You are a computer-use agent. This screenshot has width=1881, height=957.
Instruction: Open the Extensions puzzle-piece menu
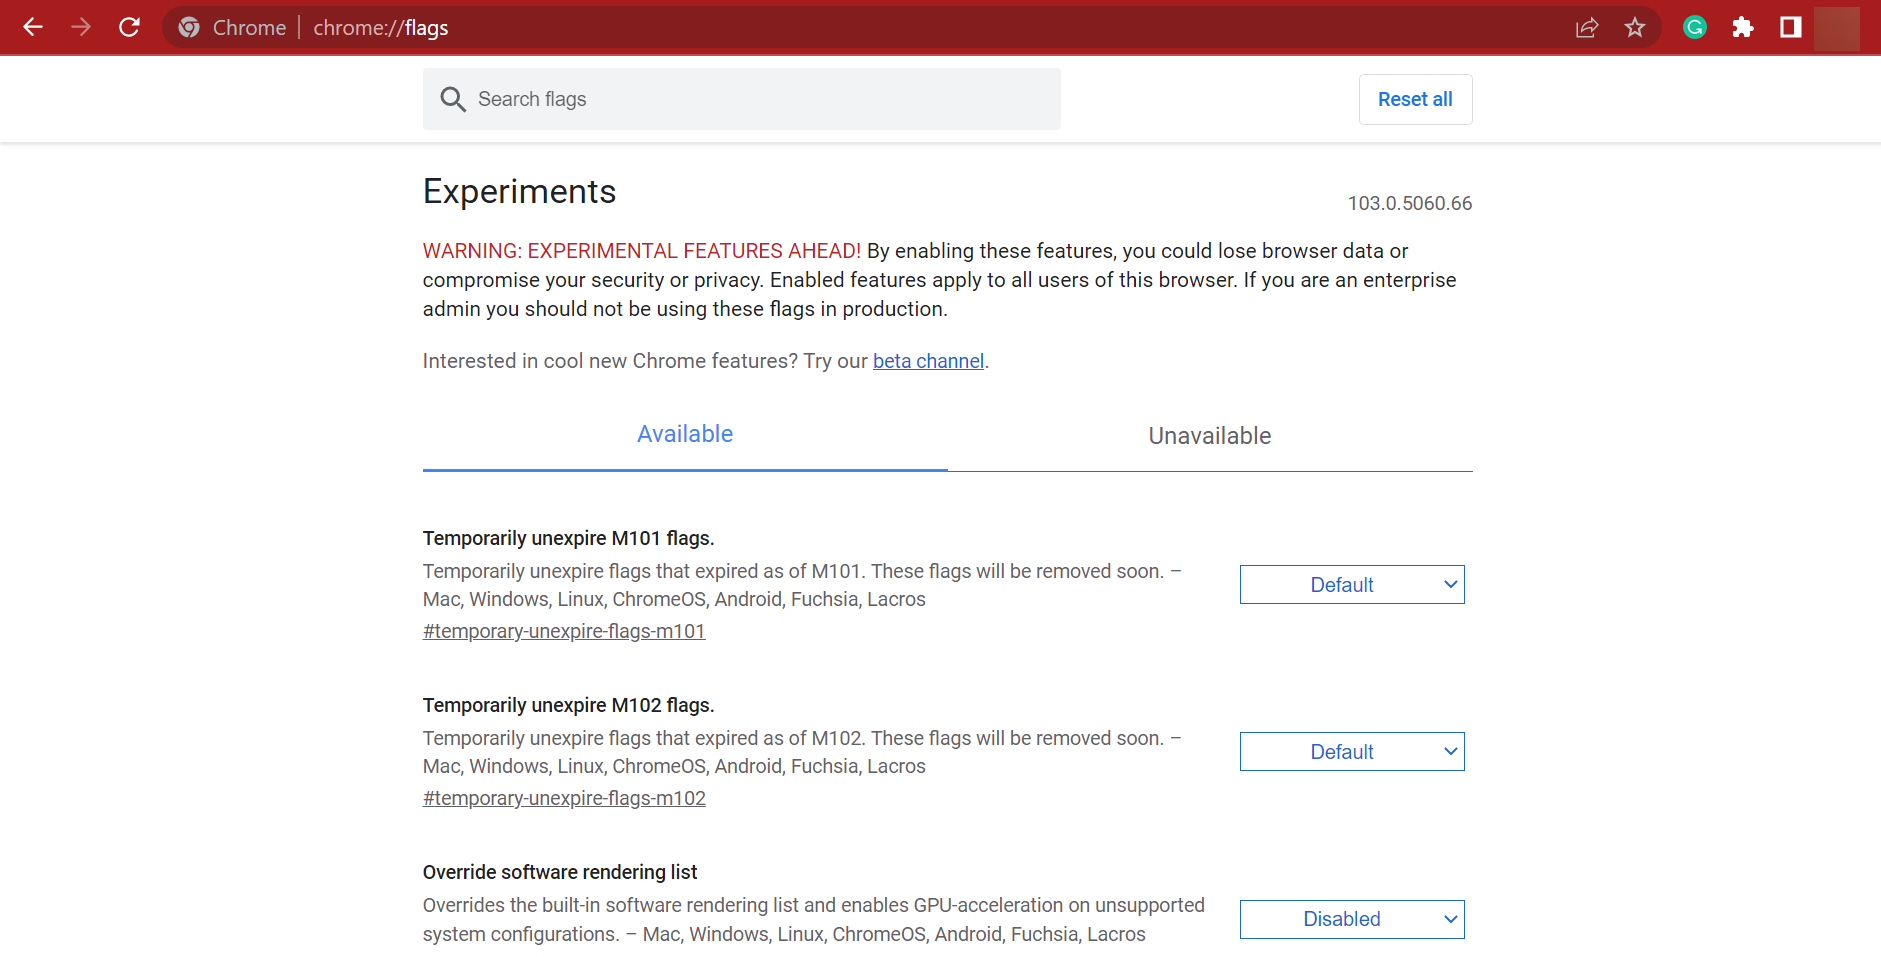pyautogui.click(x=1743, y=28)
